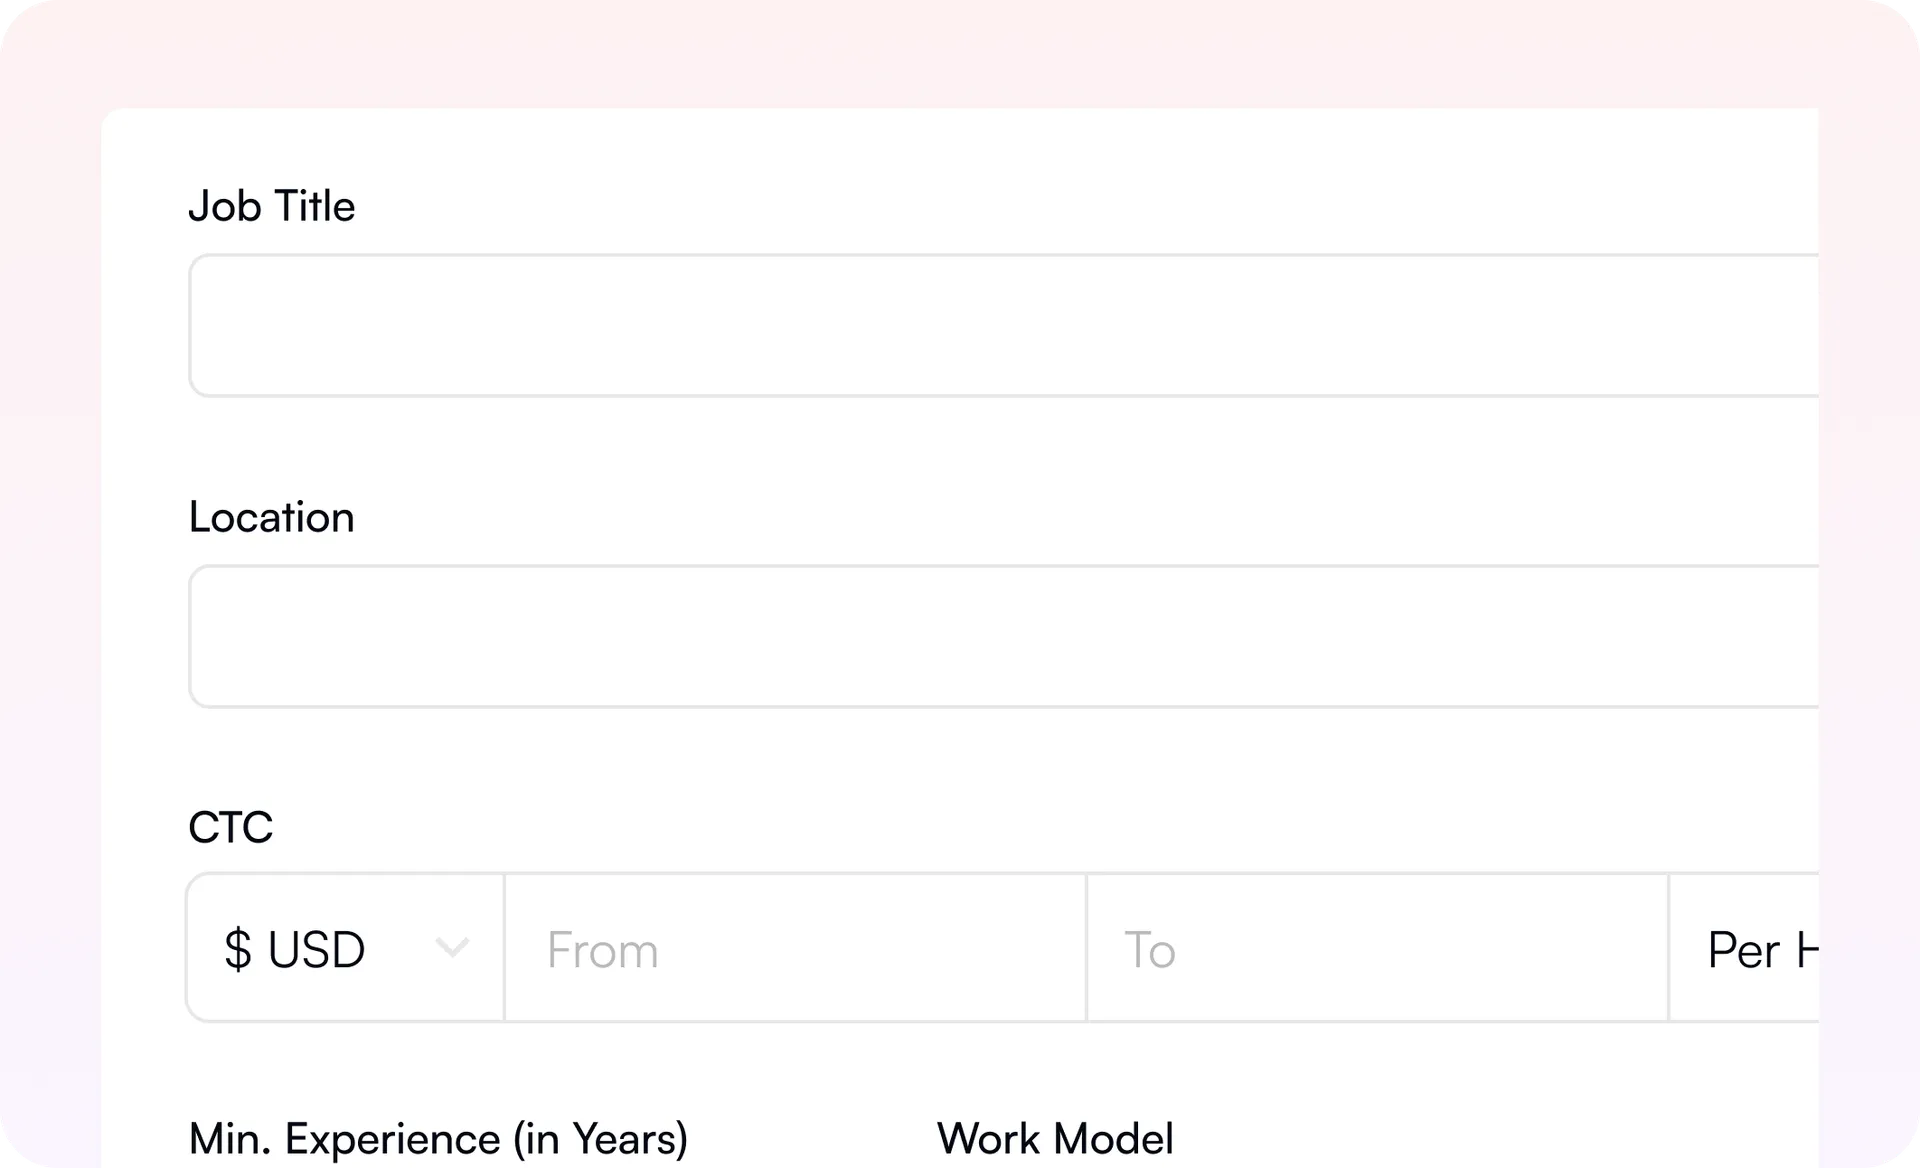Click the Location label
Image resolution: width=1920 pixels, height=1168 pixels.
pyautogui.click(x=272, y=517)
